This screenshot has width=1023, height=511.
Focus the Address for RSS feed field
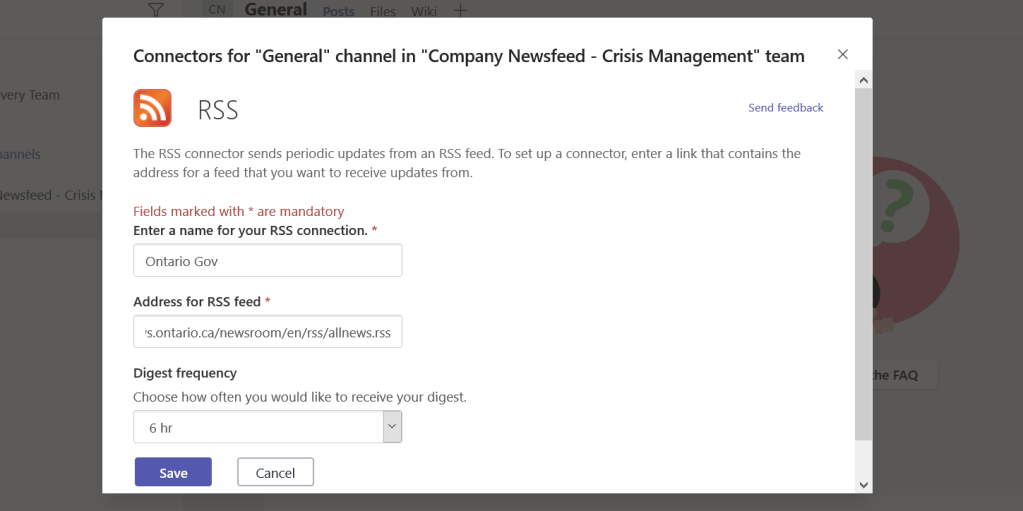pos(268,332)
